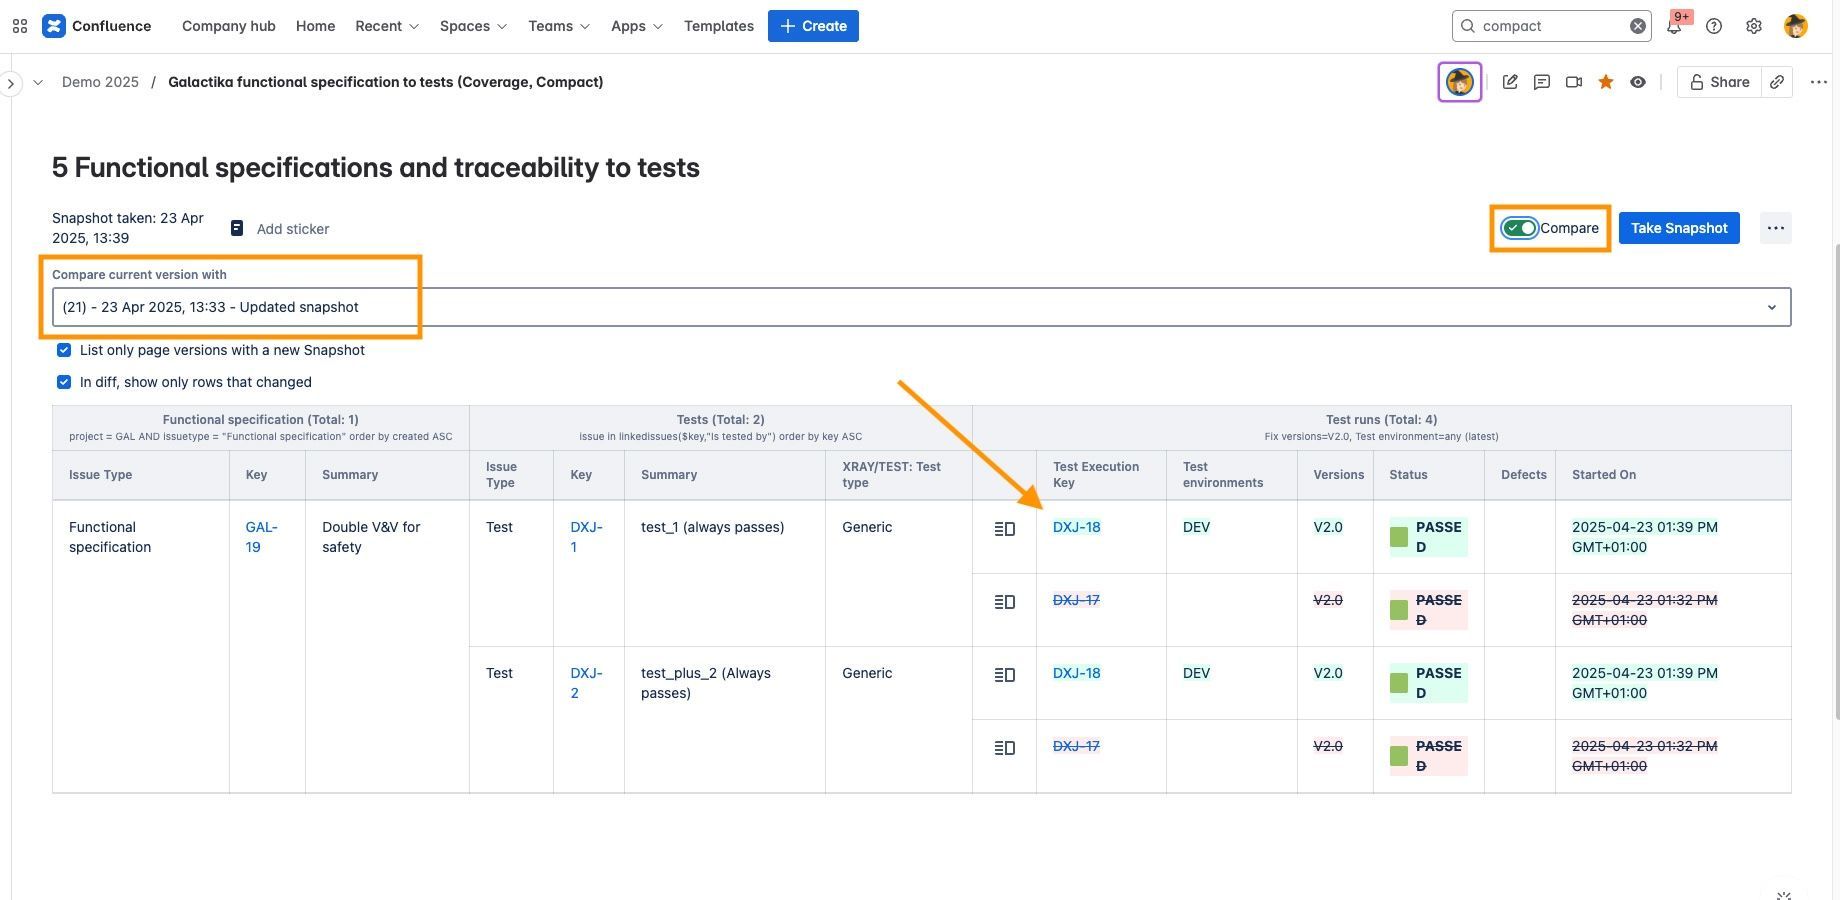
Task: Unstar this page
Action: [x=1606, y=82]
